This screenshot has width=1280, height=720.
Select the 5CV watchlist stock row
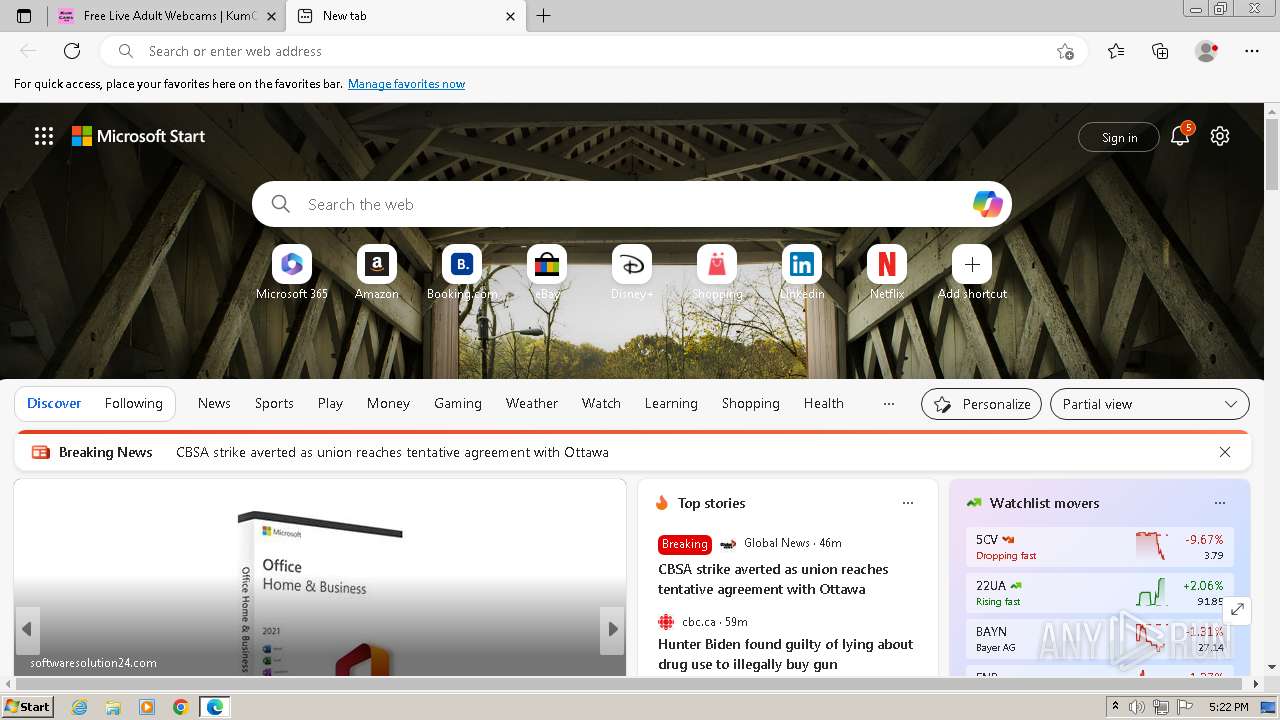pos(1100,547)
